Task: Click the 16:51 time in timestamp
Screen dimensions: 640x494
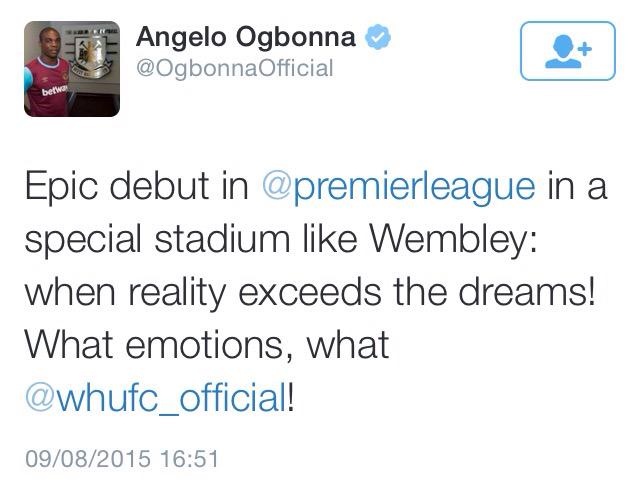Action: (189, 458)
